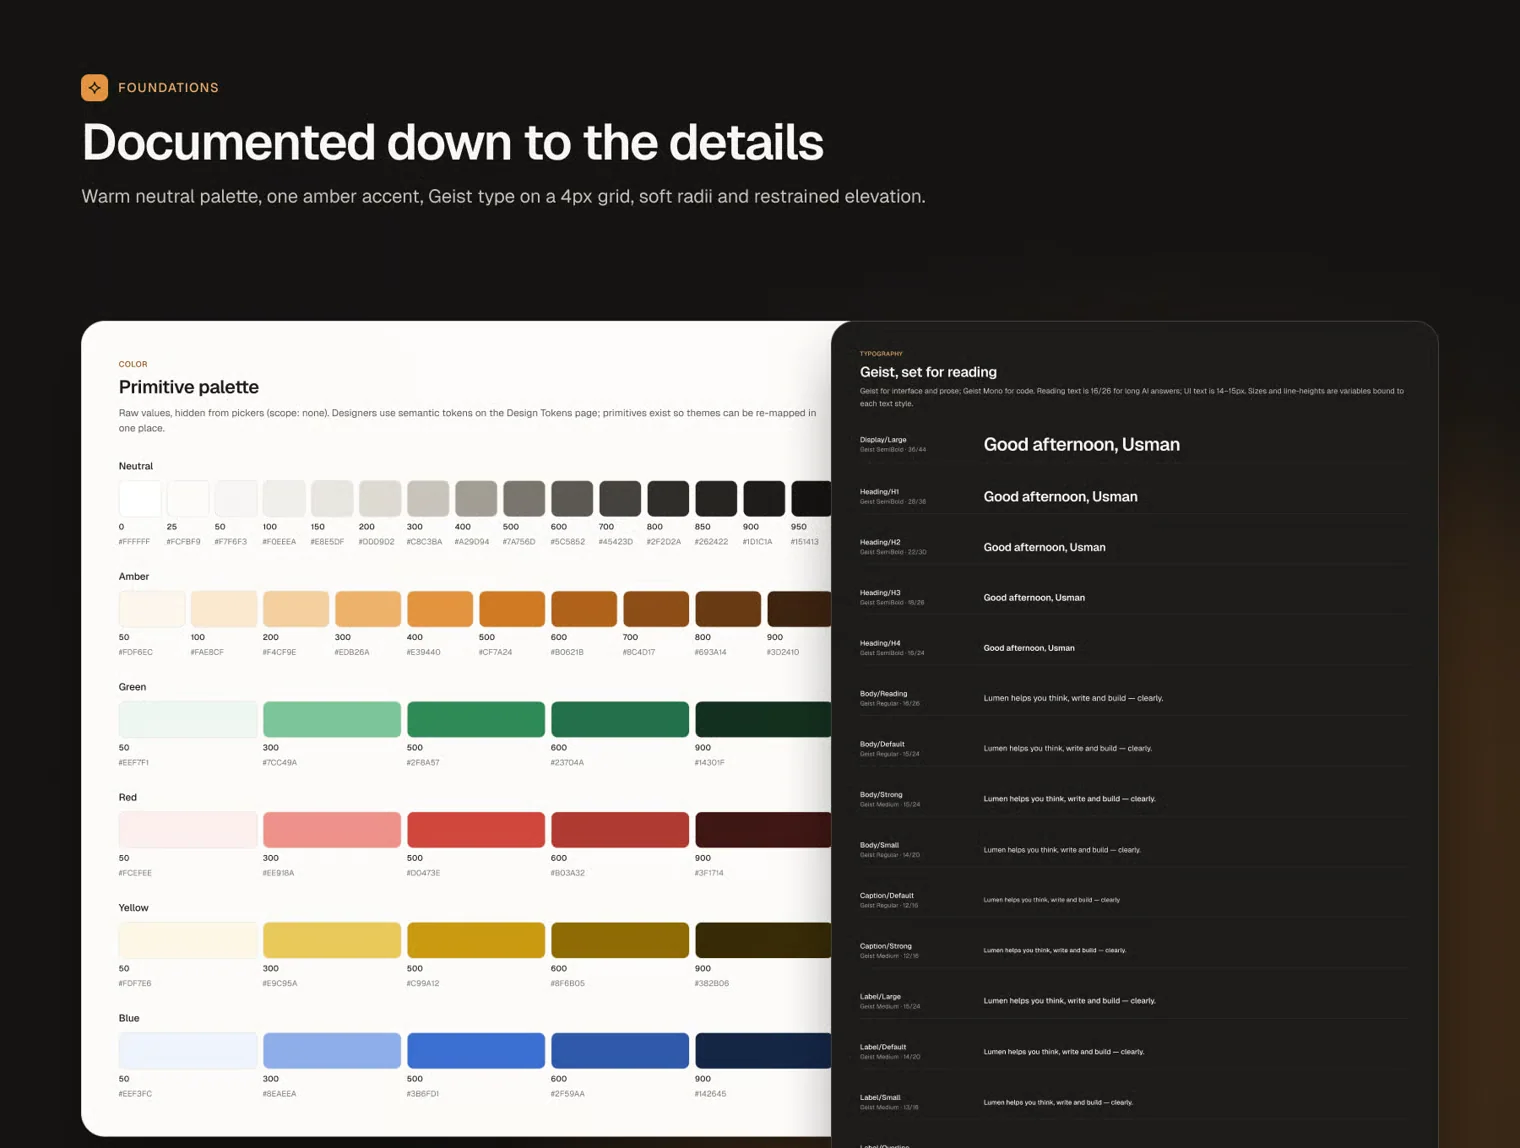The image size is (1520, 1148).
Task: Choose the Amber 700 swatch #8C4D17
Action: coord(656,609)
